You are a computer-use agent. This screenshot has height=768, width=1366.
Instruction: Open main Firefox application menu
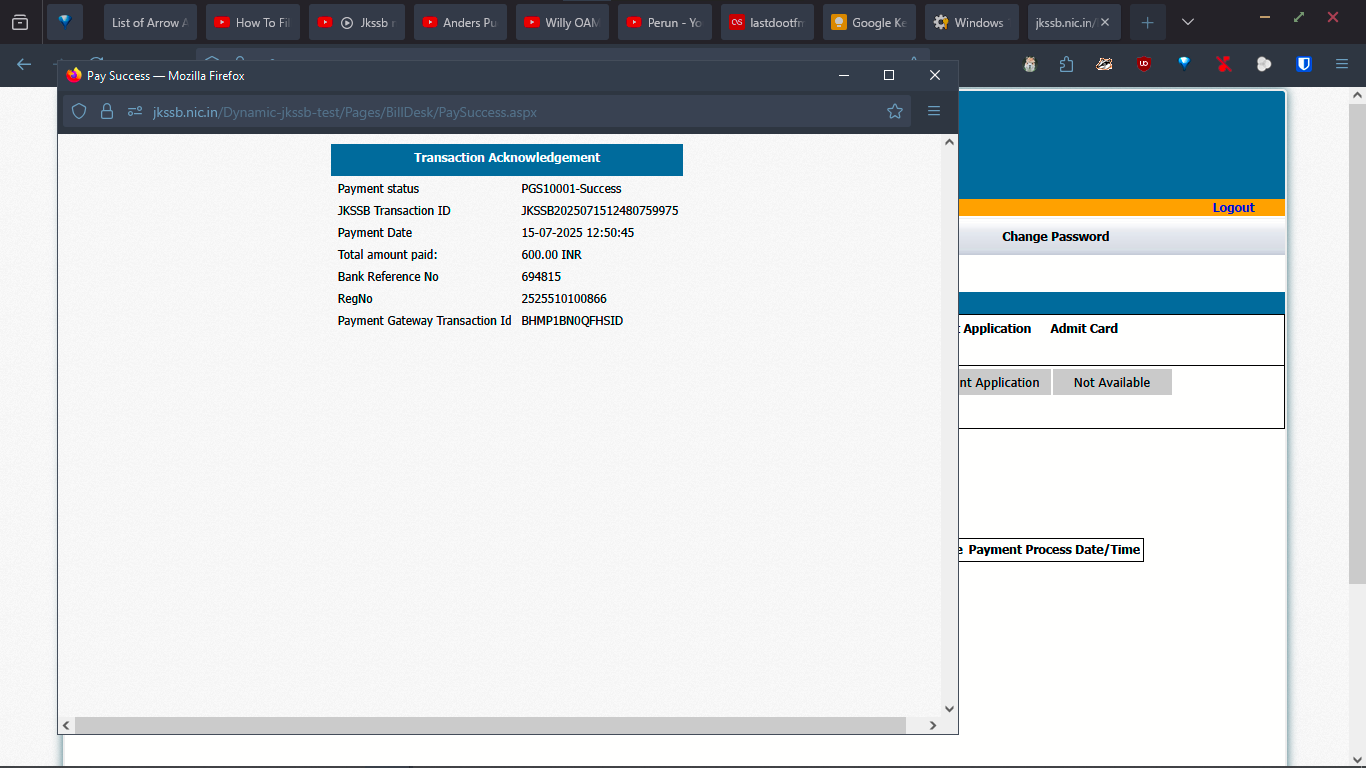(x=1342, y=64)
